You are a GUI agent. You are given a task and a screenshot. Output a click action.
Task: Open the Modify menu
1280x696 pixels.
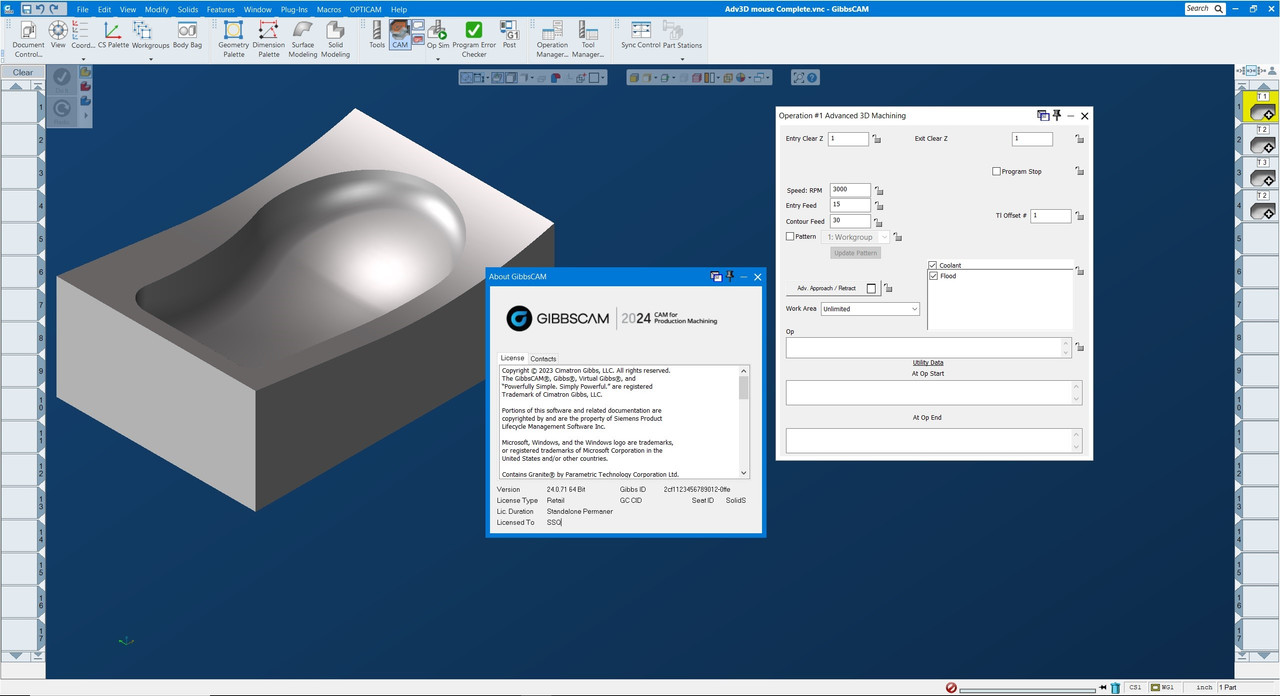click(x=157, y=9)
